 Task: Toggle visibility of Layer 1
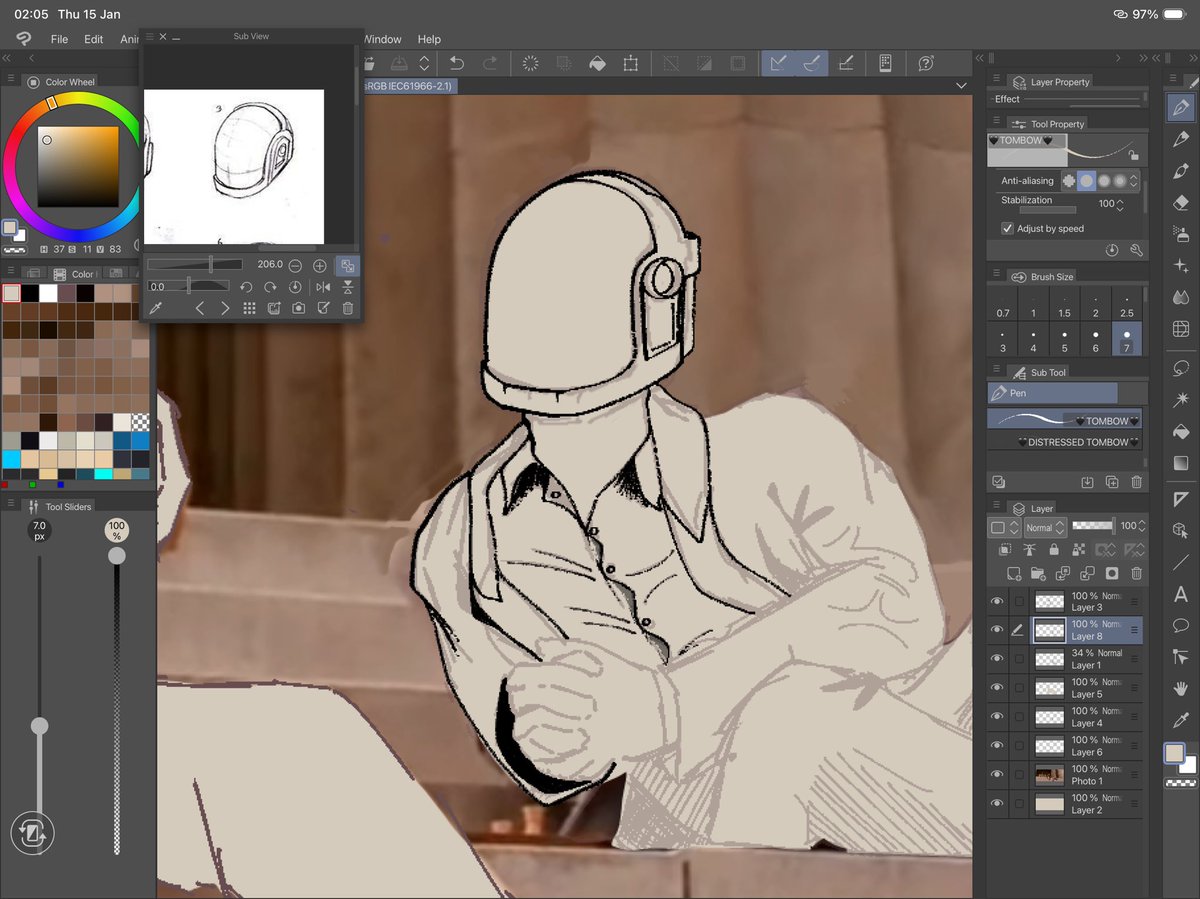[x=996, y=659]
